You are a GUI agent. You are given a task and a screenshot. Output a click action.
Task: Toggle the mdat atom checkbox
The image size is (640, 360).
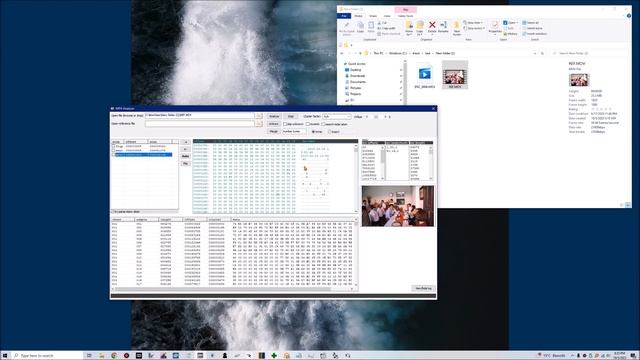pyautogui.click(x=113, y=155)
